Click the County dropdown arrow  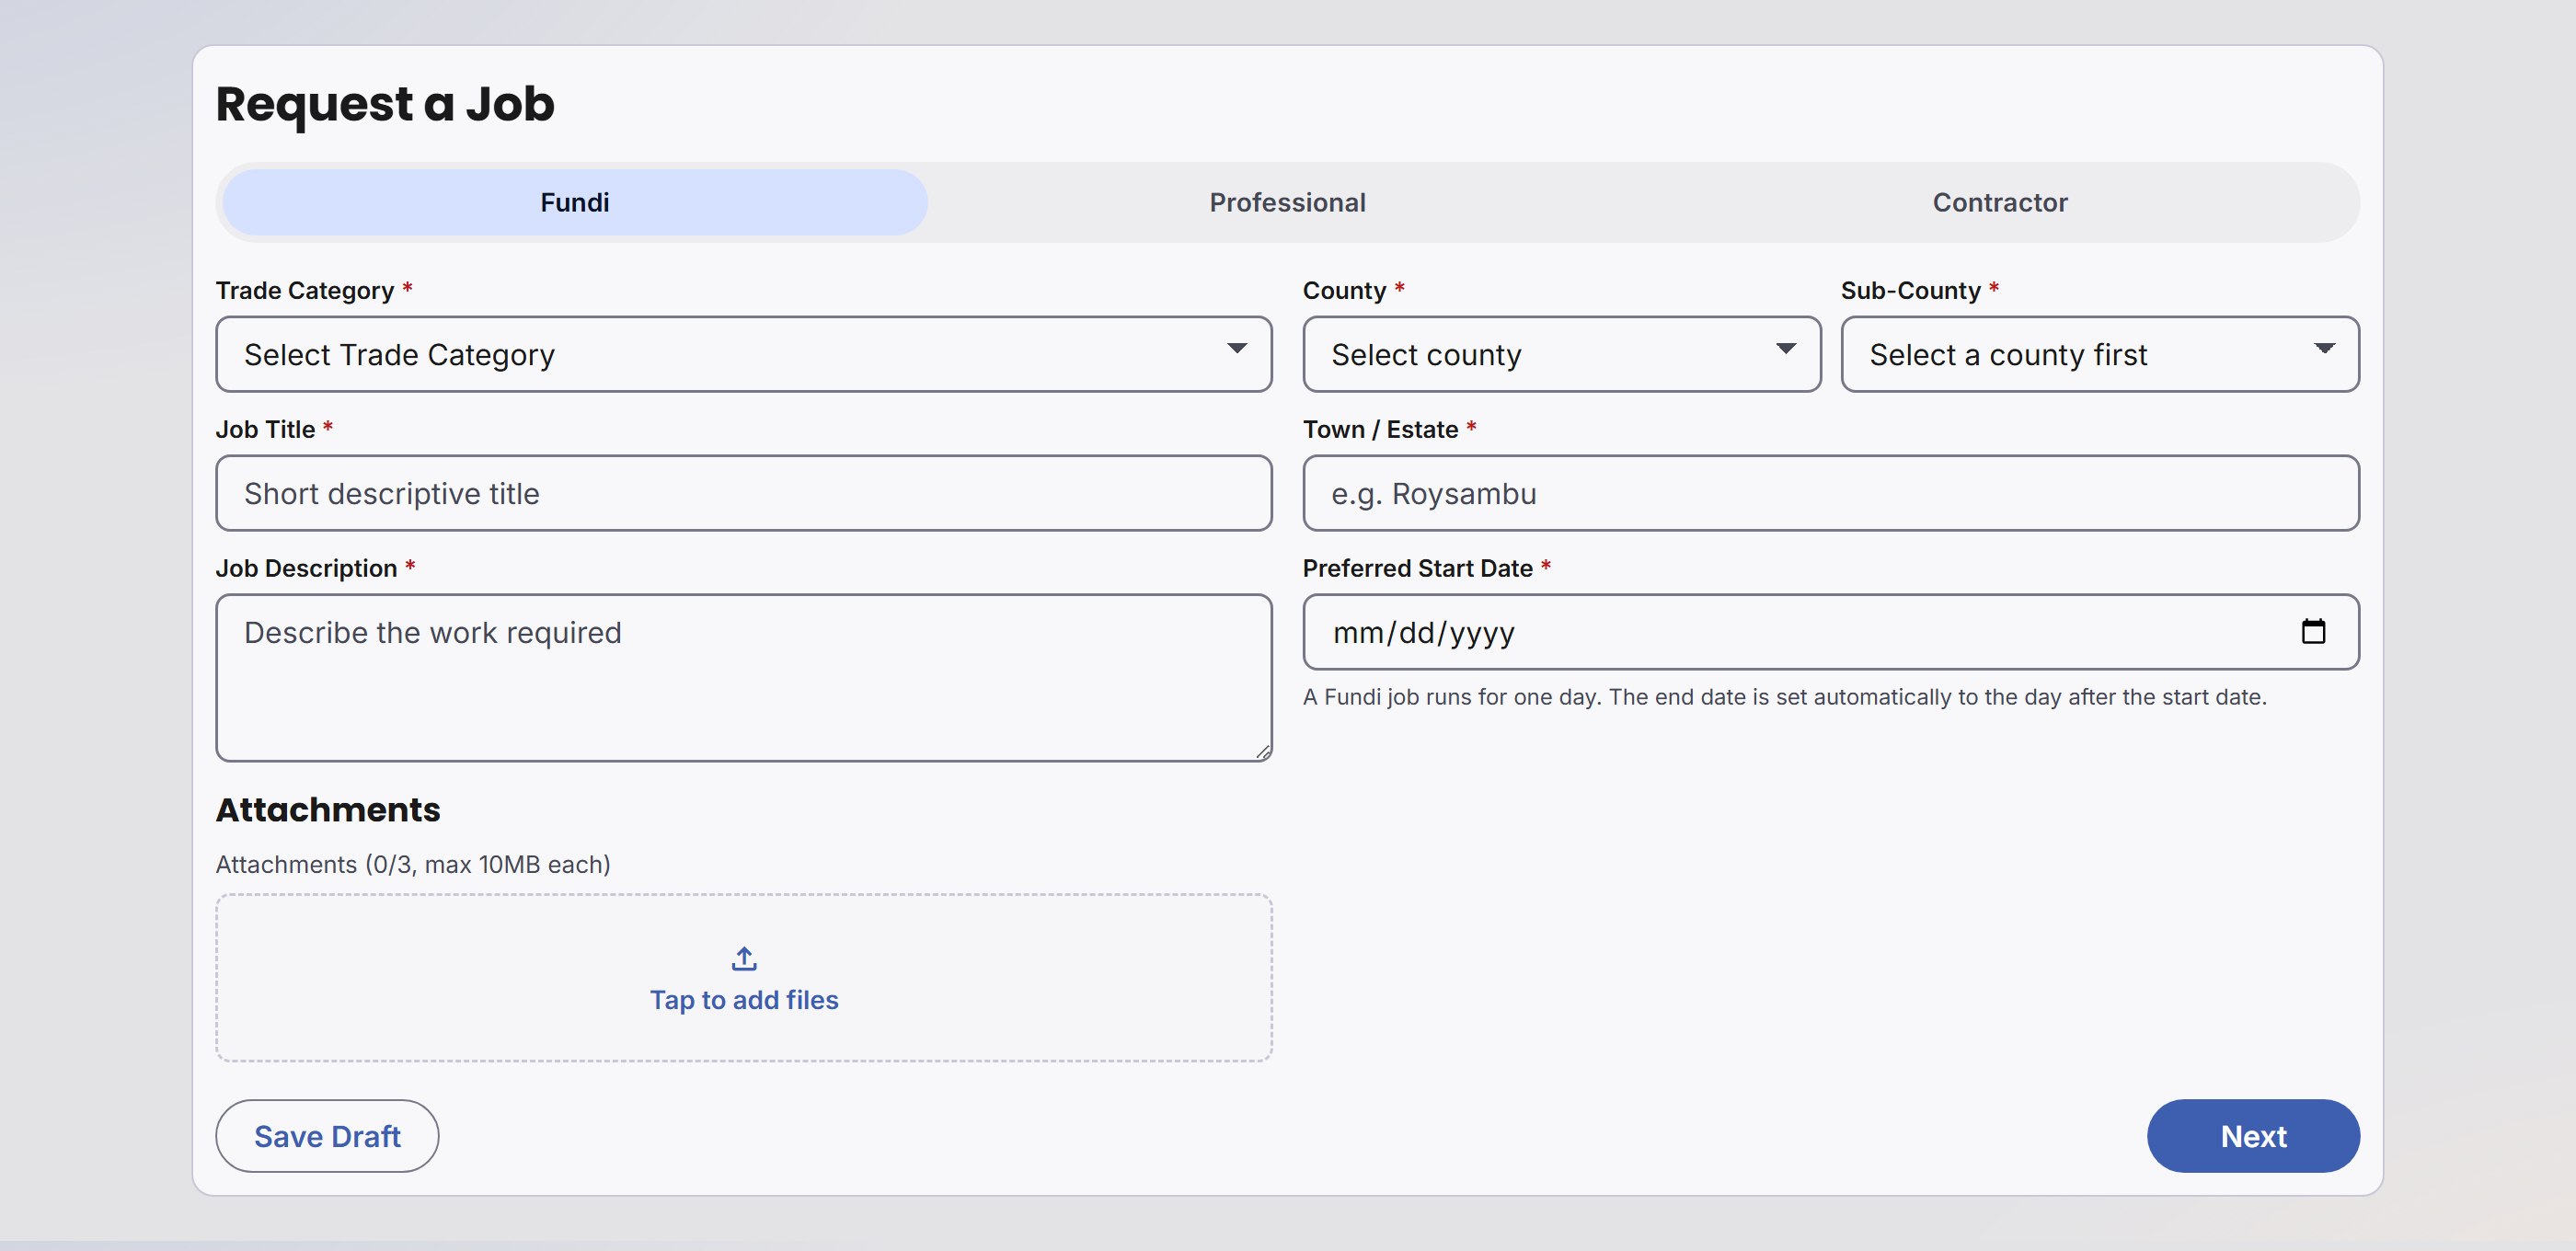(1786, 349)
